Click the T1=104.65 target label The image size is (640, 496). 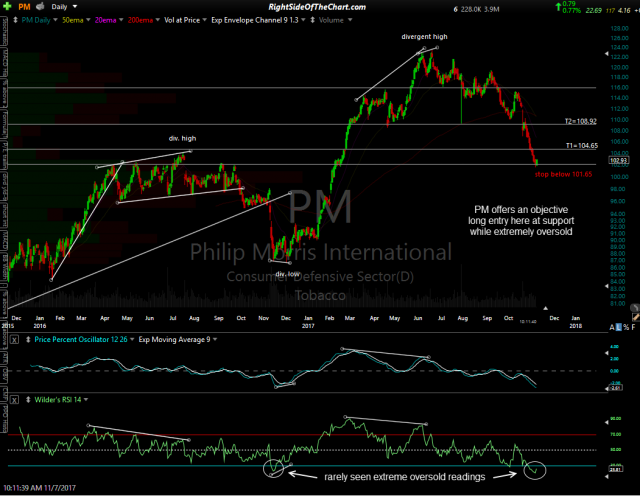[582, 146]
